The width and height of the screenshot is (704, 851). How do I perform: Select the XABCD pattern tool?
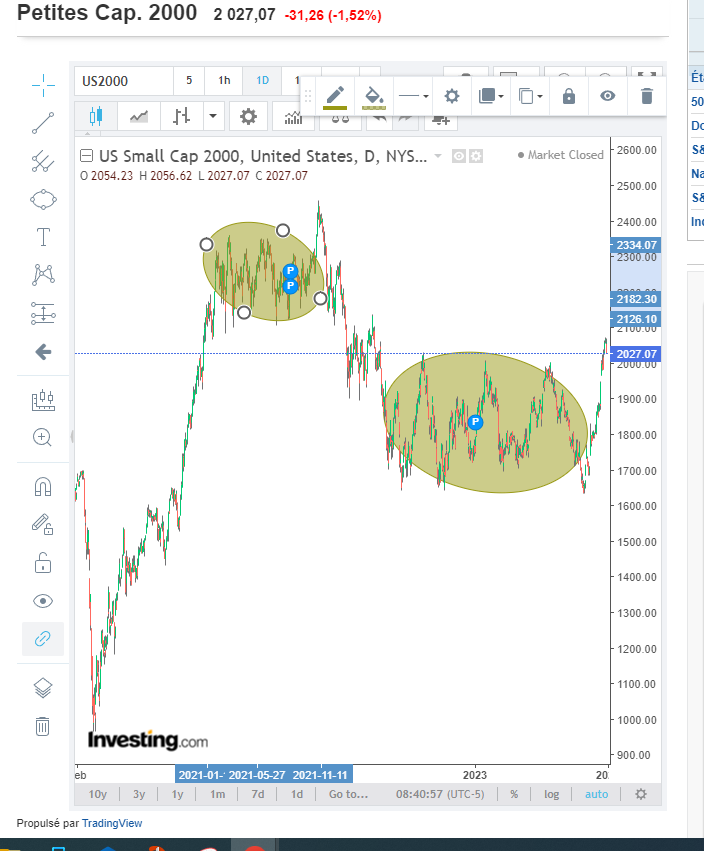pos(43,275)
